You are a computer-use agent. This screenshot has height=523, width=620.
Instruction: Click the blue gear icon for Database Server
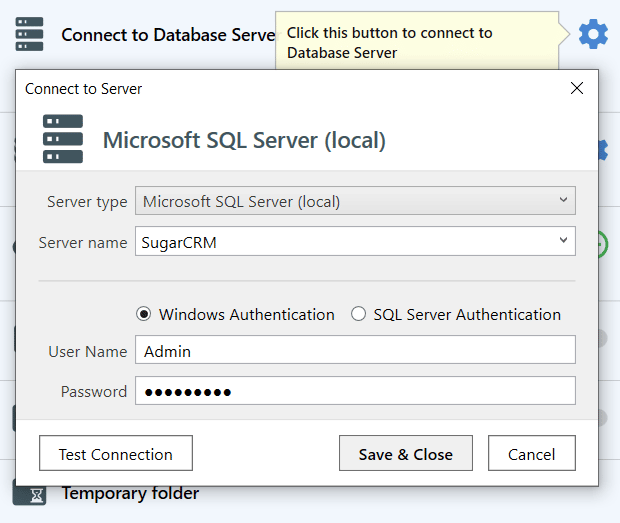tap(593, 34)
